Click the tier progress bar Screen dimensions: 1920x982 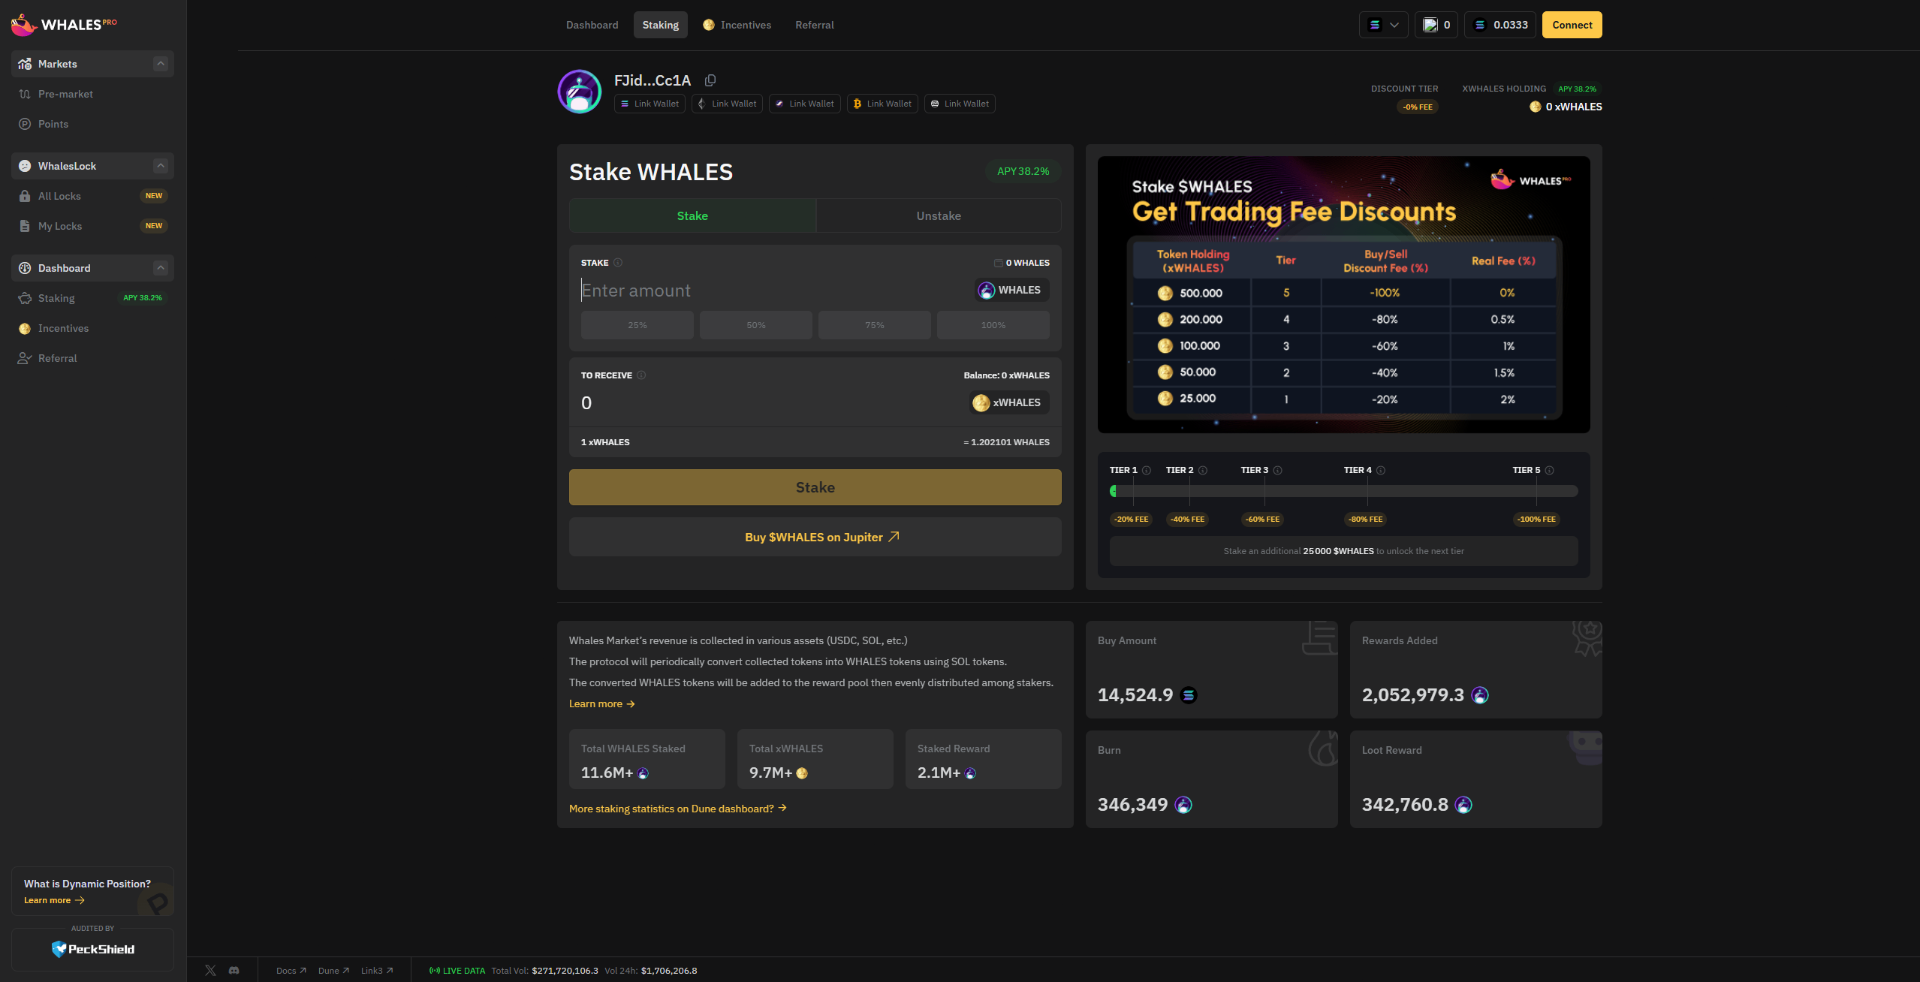point(1343,491)
